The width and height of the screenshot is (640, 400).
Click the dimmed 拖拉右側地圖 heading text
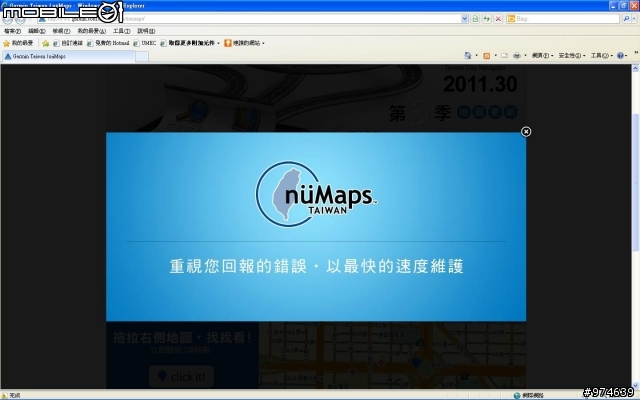pyautogui.click(x=182, y=338)
